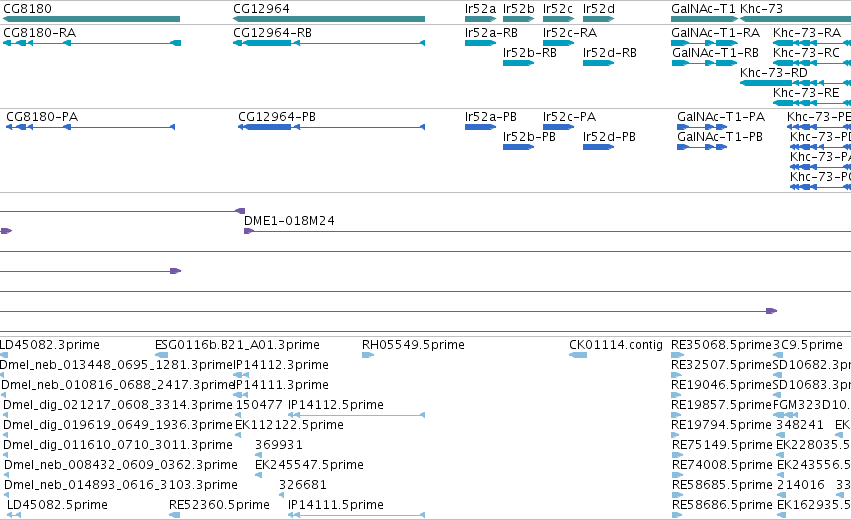Click the Dmel_neb_010816_0688_2417.3prime label
Image resolution: width=851 pixels, height=520 pixels.
pos(117,385)
